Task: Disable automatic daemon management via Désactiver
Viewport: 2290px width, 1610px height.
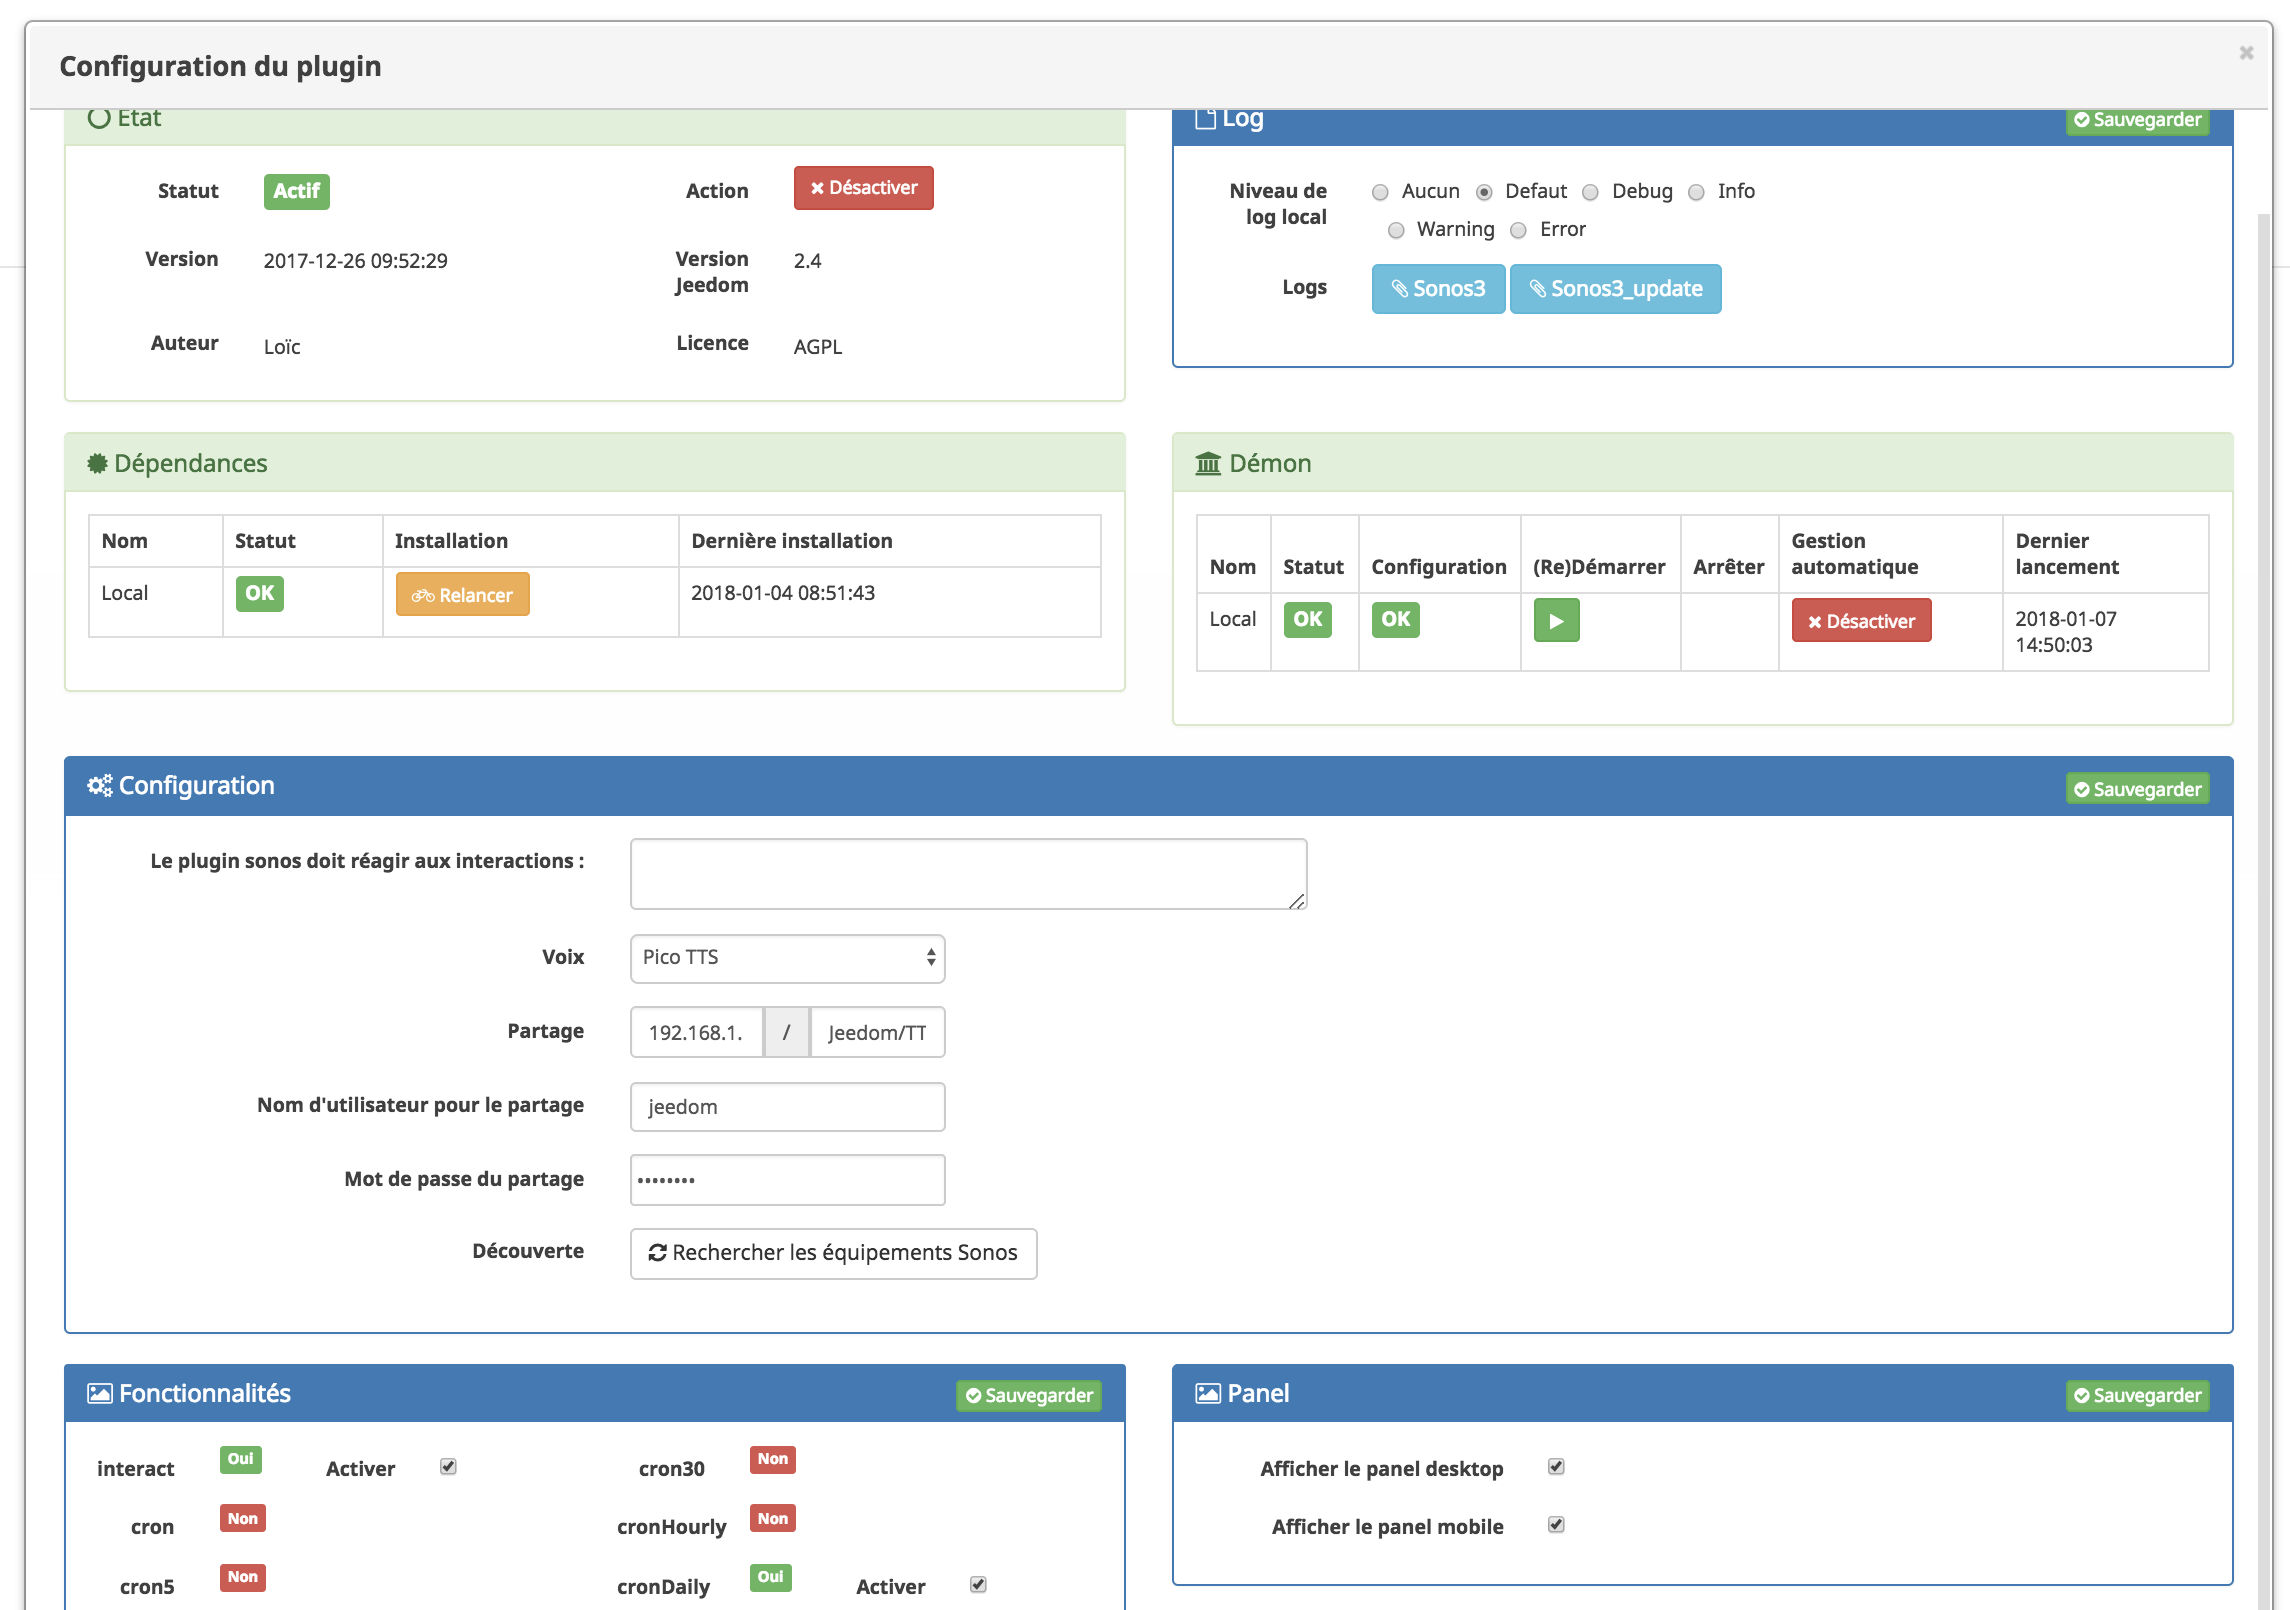Action: click(1861, 621)
